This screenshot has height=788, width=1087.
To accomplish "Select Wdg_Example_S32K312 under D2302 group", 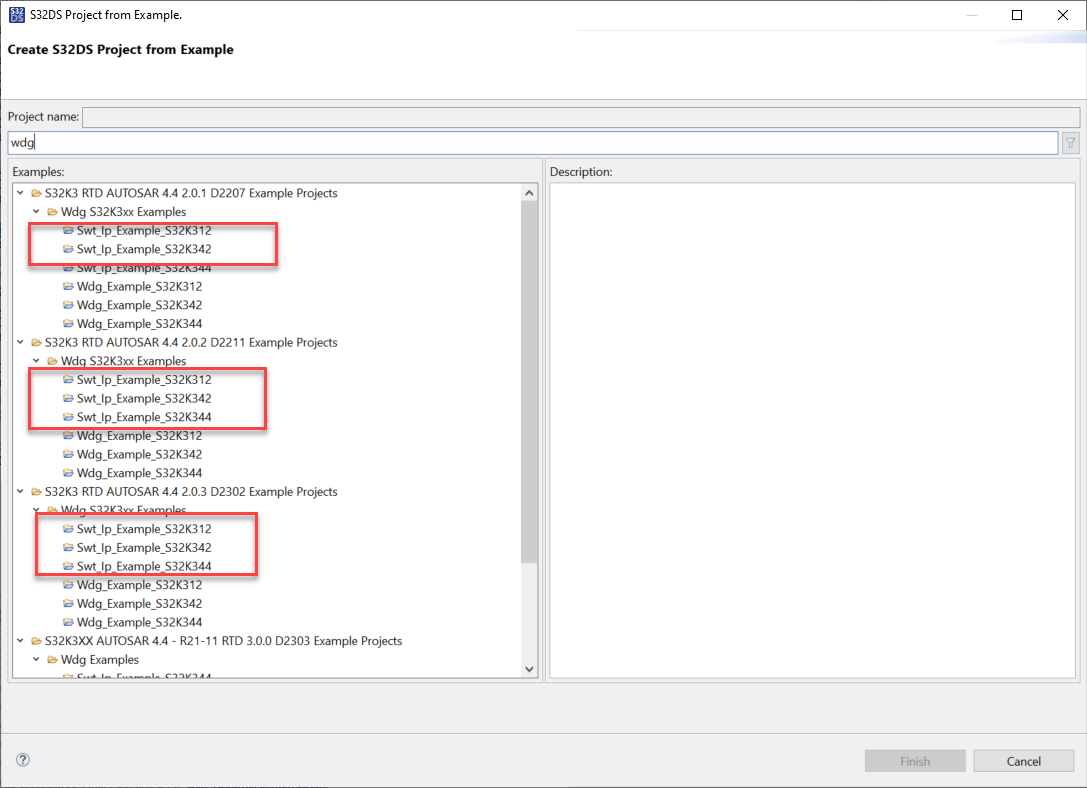I will (139, 585).
